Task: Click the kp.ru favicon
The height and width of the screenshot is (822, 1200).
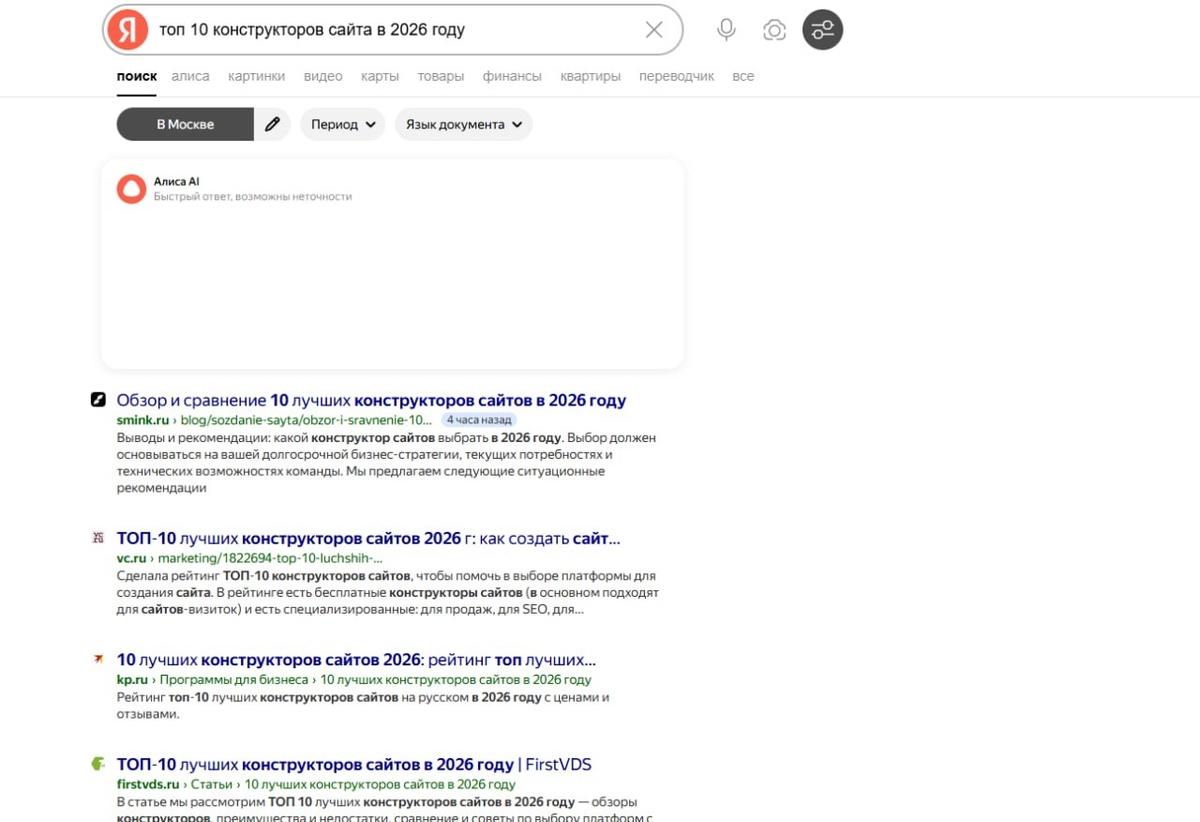Action: tap(98, 659)
